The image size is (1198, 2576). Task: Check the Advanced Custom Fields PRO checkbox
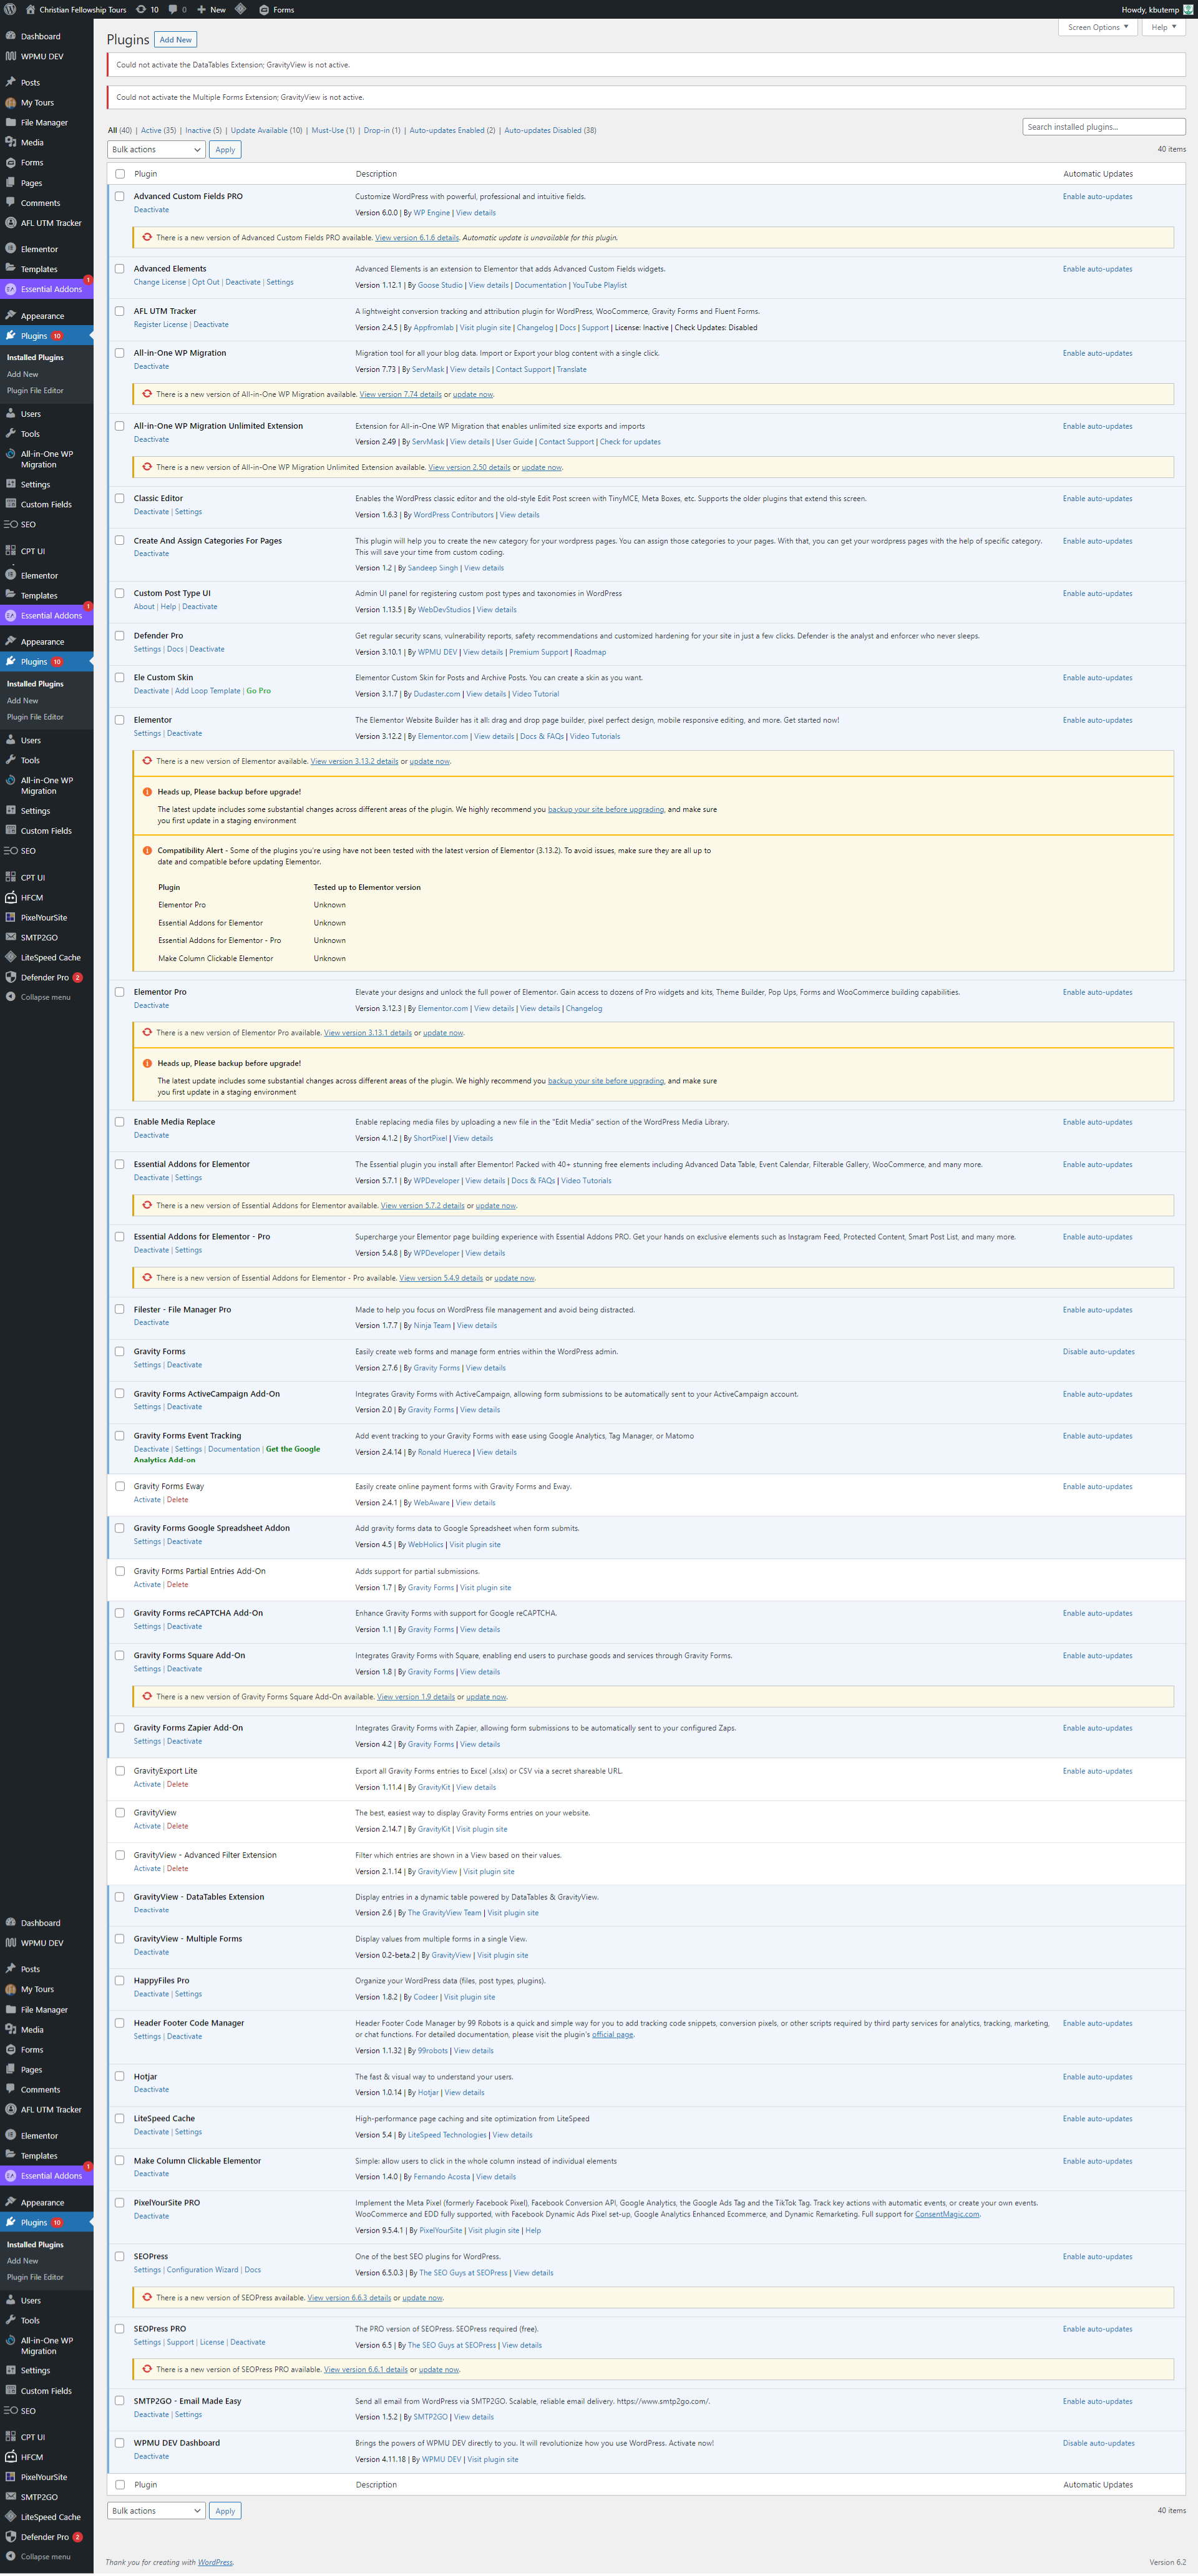(120, 197)
